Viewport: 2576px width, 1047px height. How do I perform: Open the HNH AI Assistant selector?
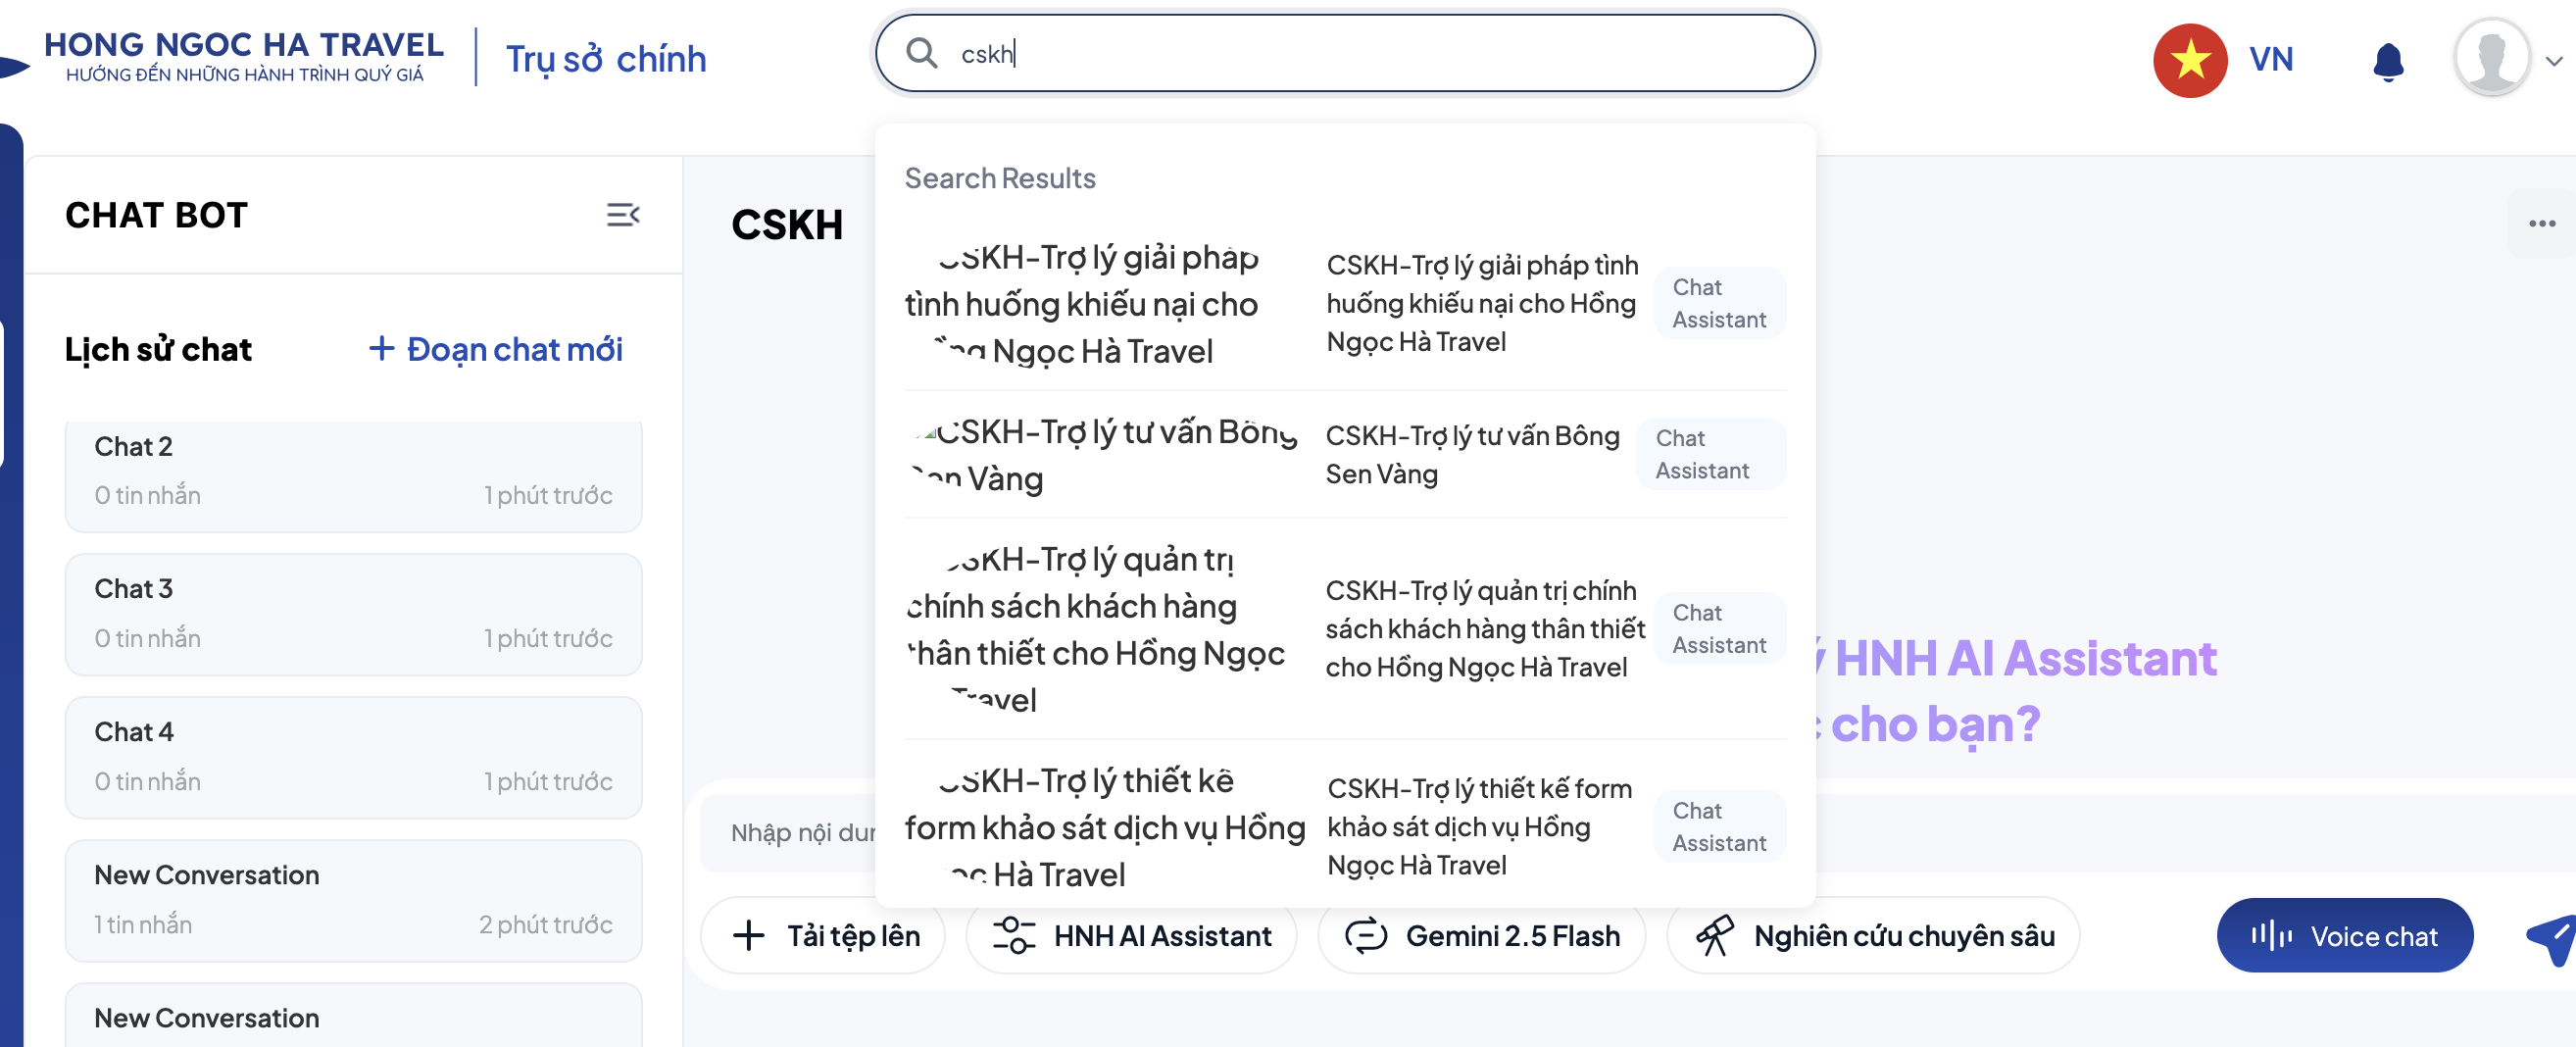click(x=1131, y=936)
